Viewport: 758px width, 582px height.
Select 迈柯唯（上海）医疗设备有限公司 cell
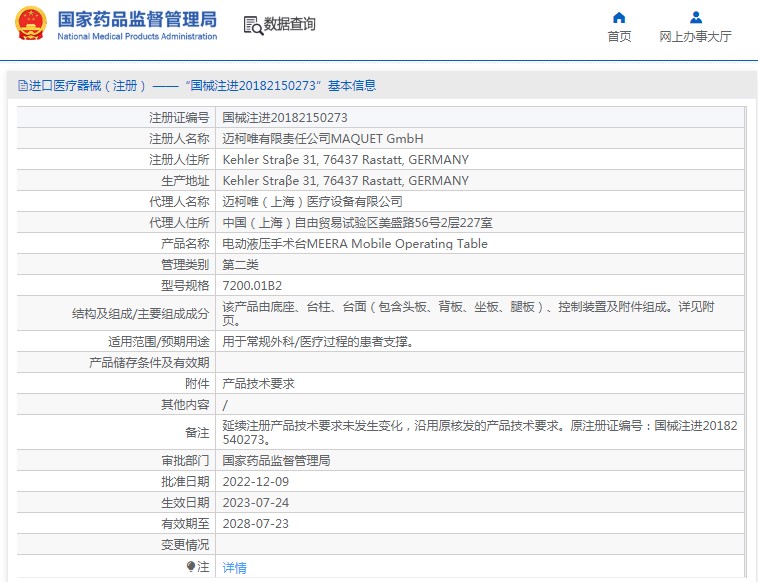[312, 202]
